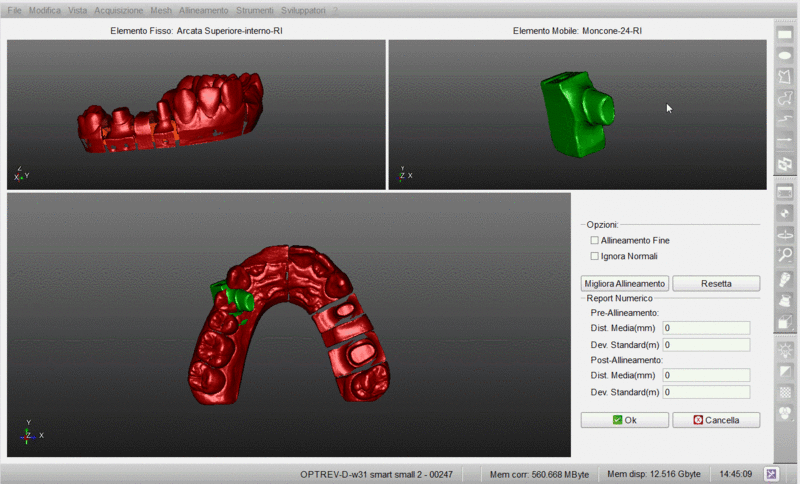Image resolution: width=800 pixels, height=484 pixels.
Task: Click the Cancella button
Action: tap(716, 420)
